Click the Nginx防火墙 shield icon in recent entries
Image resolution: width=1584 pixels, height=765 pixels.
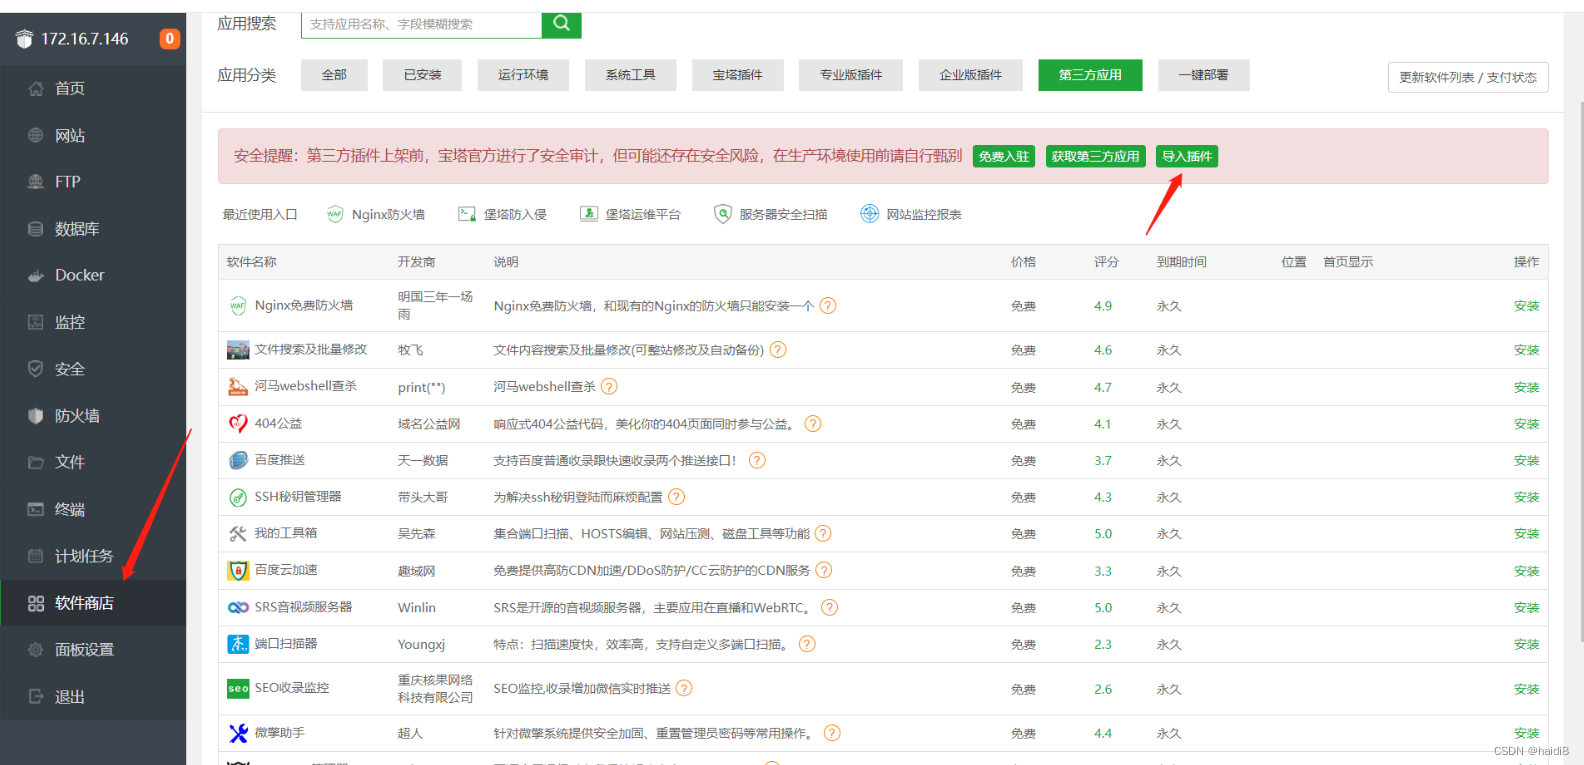click(x=335, y=214)
